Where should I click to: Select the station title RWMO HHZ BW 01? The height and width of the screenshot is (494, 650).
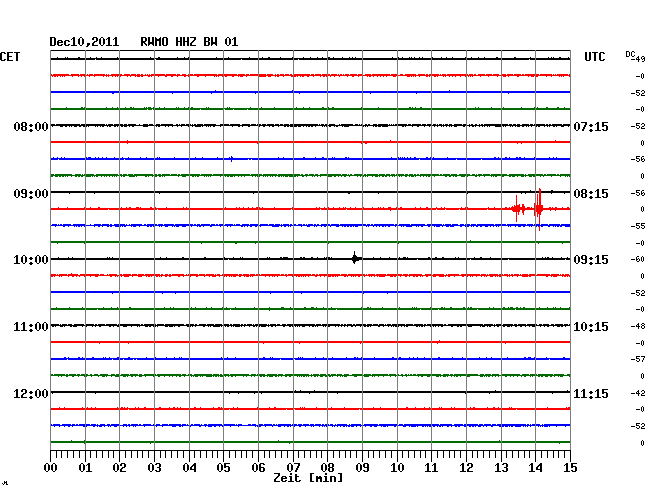pos(189,42)
